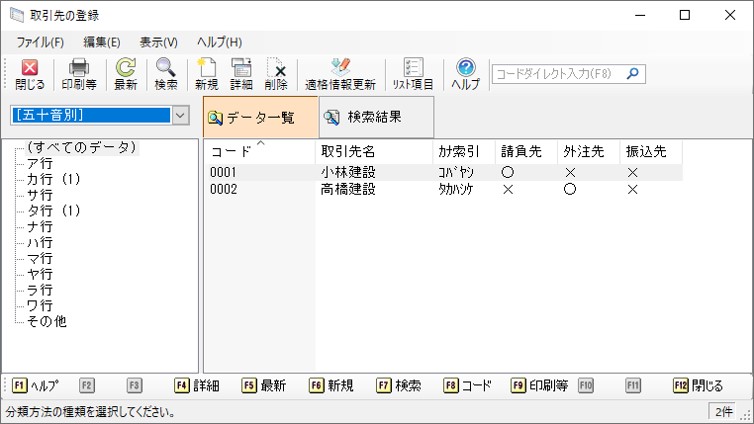Select サ行 tree node
The height and width of the screenshot is (424, 754).
pos(39,195)
